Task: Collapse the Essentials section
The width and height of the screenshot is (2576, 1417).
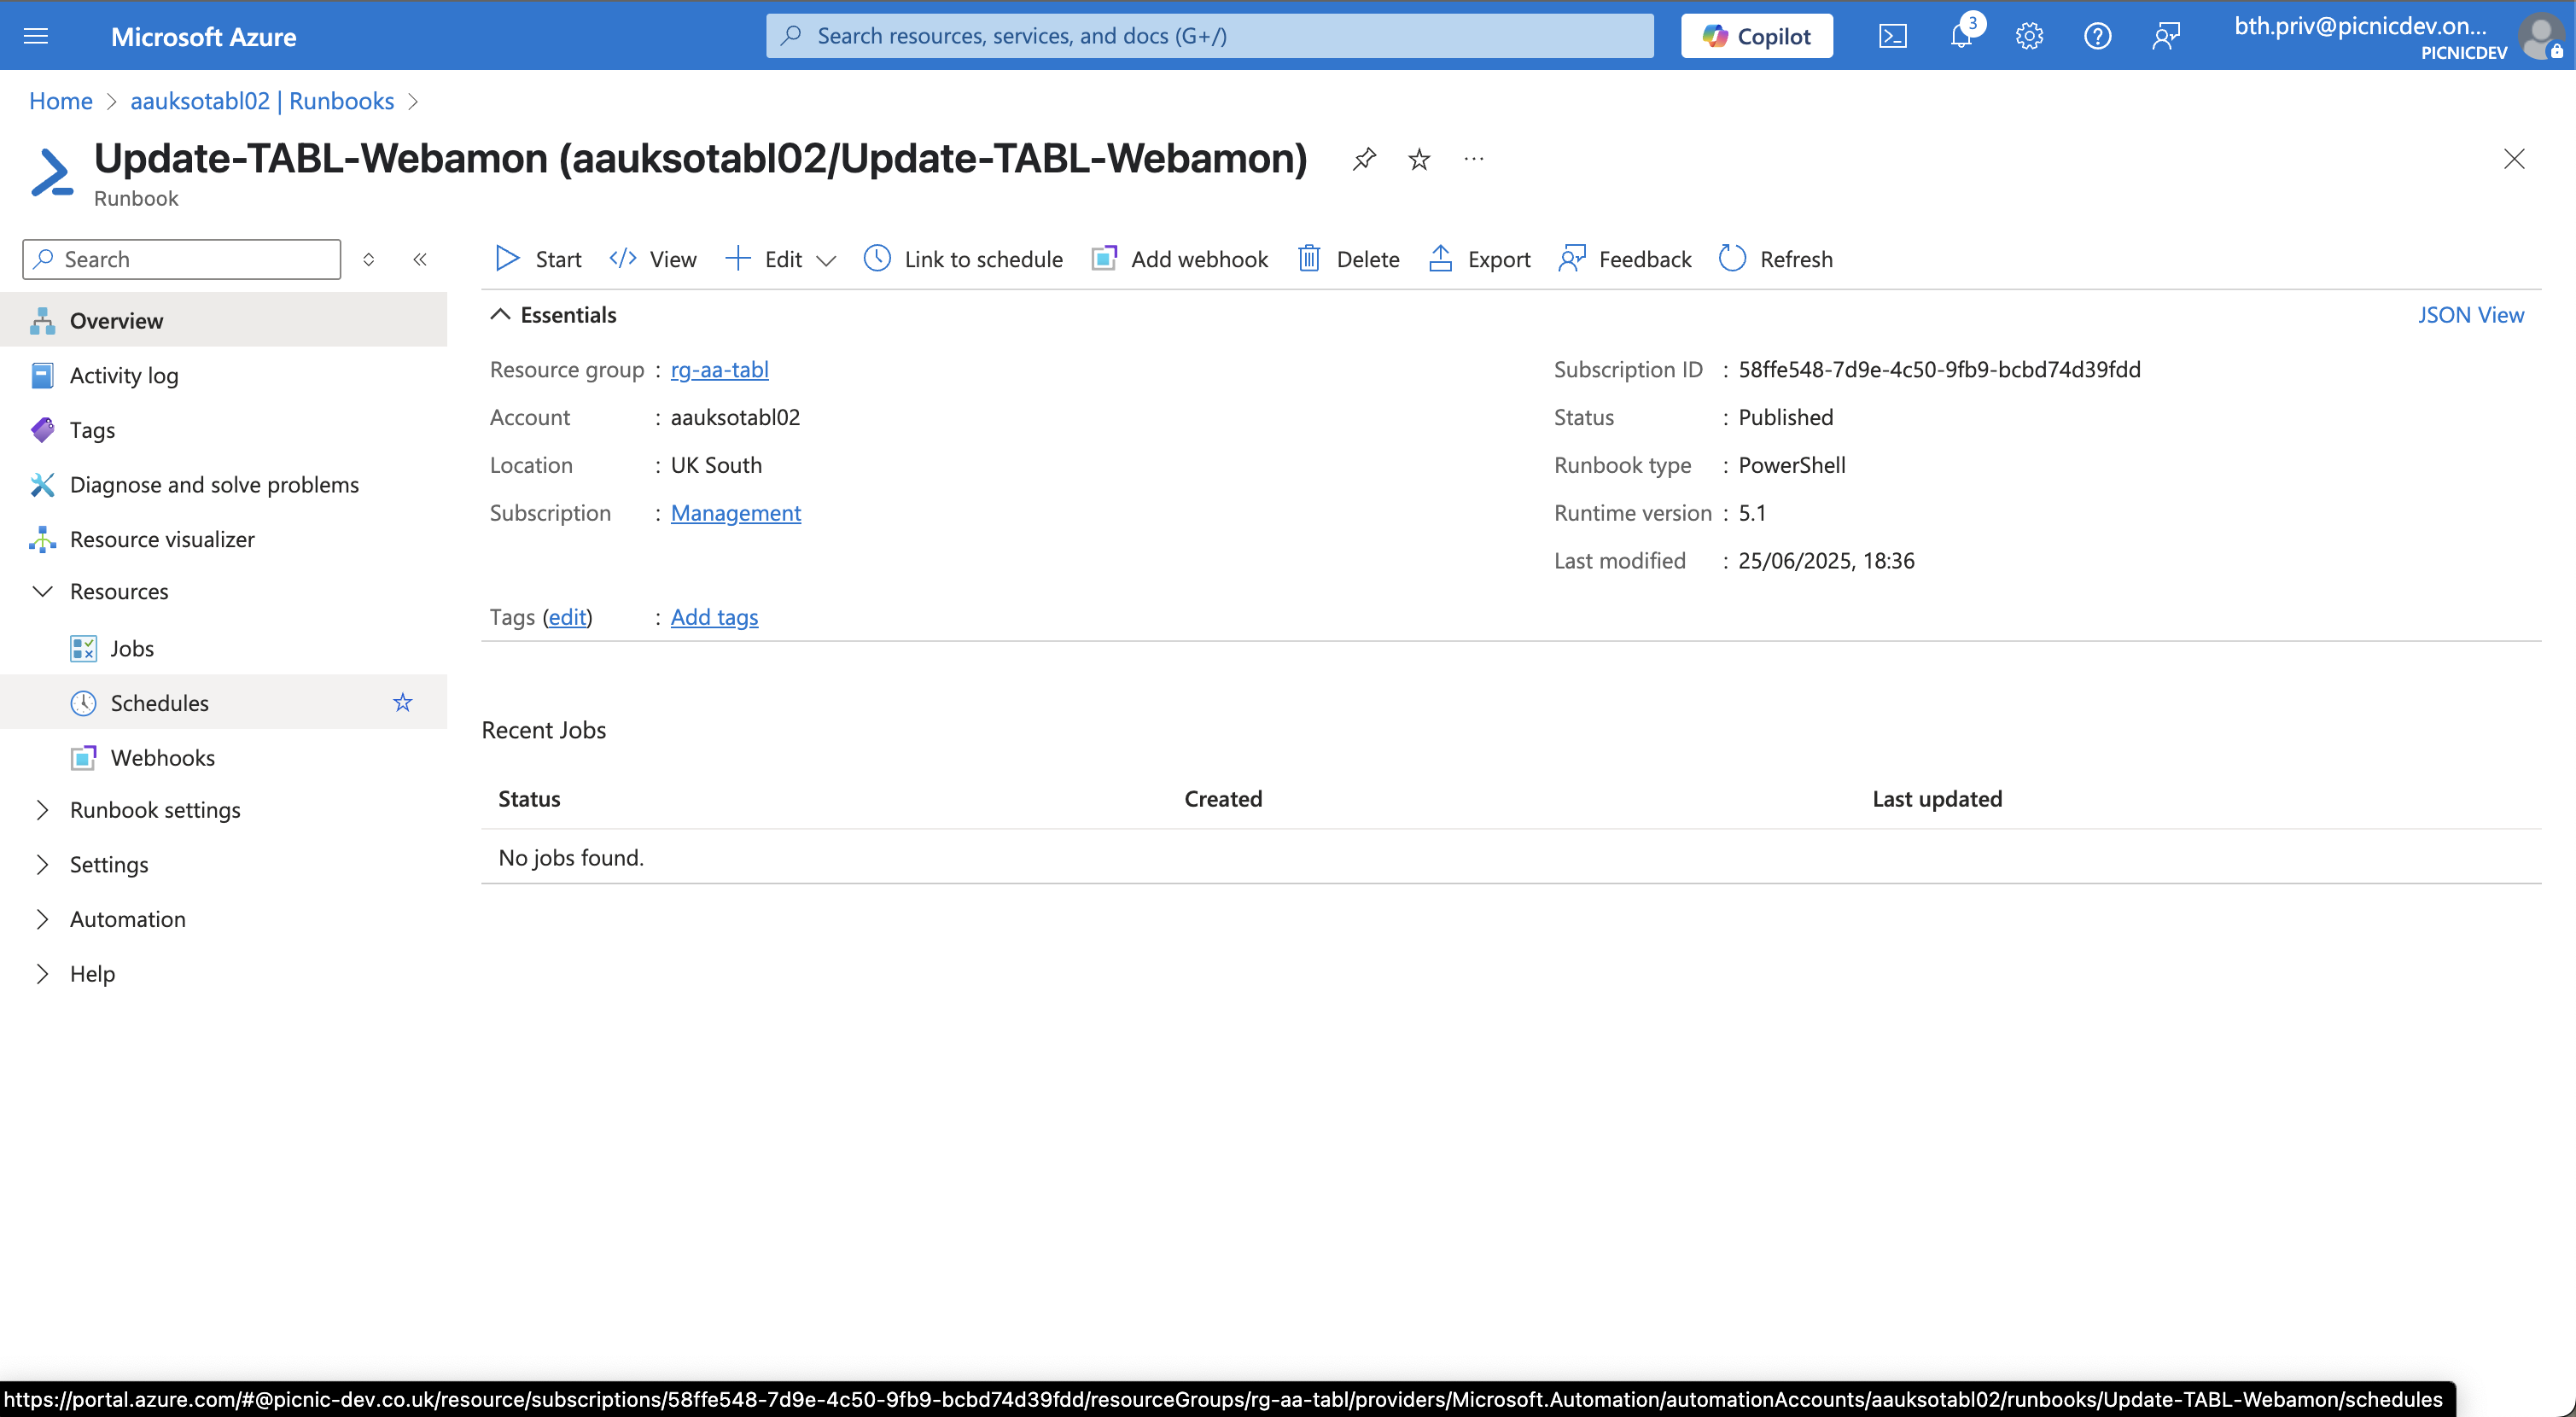Action: (x=553, y=315)
